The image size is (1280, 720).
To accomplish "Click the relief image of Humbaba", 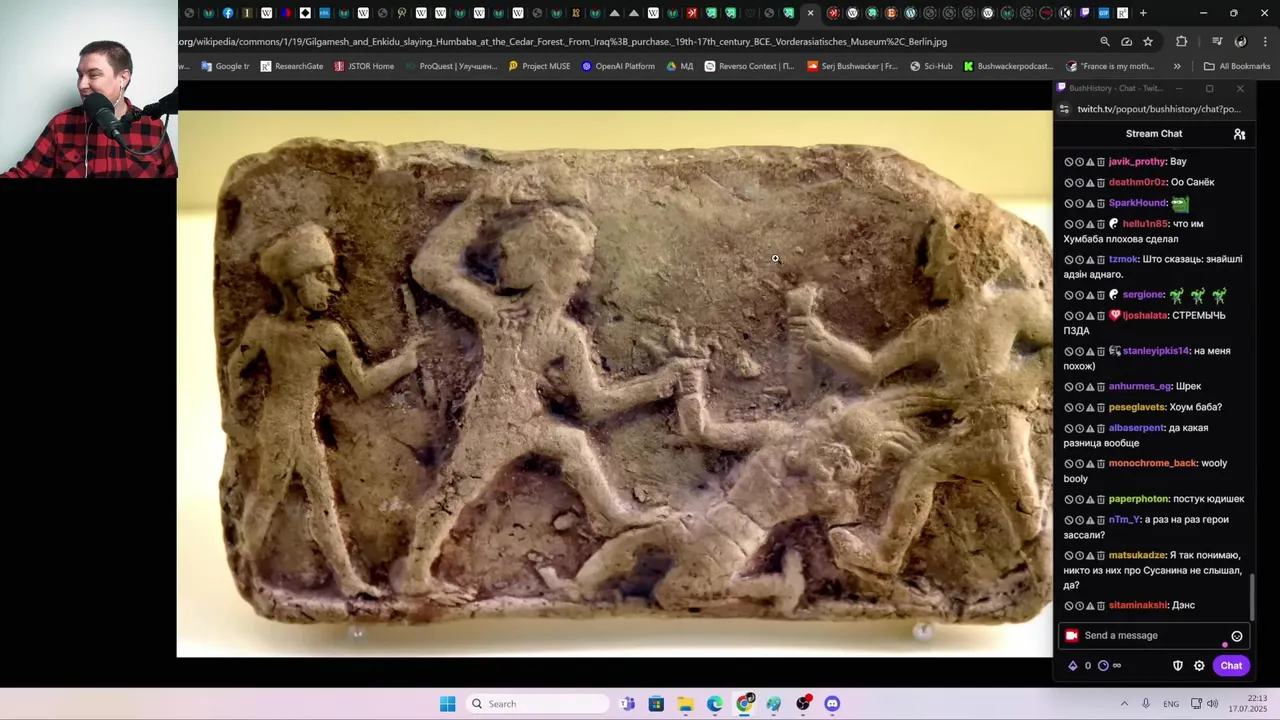I will point(614,384).
